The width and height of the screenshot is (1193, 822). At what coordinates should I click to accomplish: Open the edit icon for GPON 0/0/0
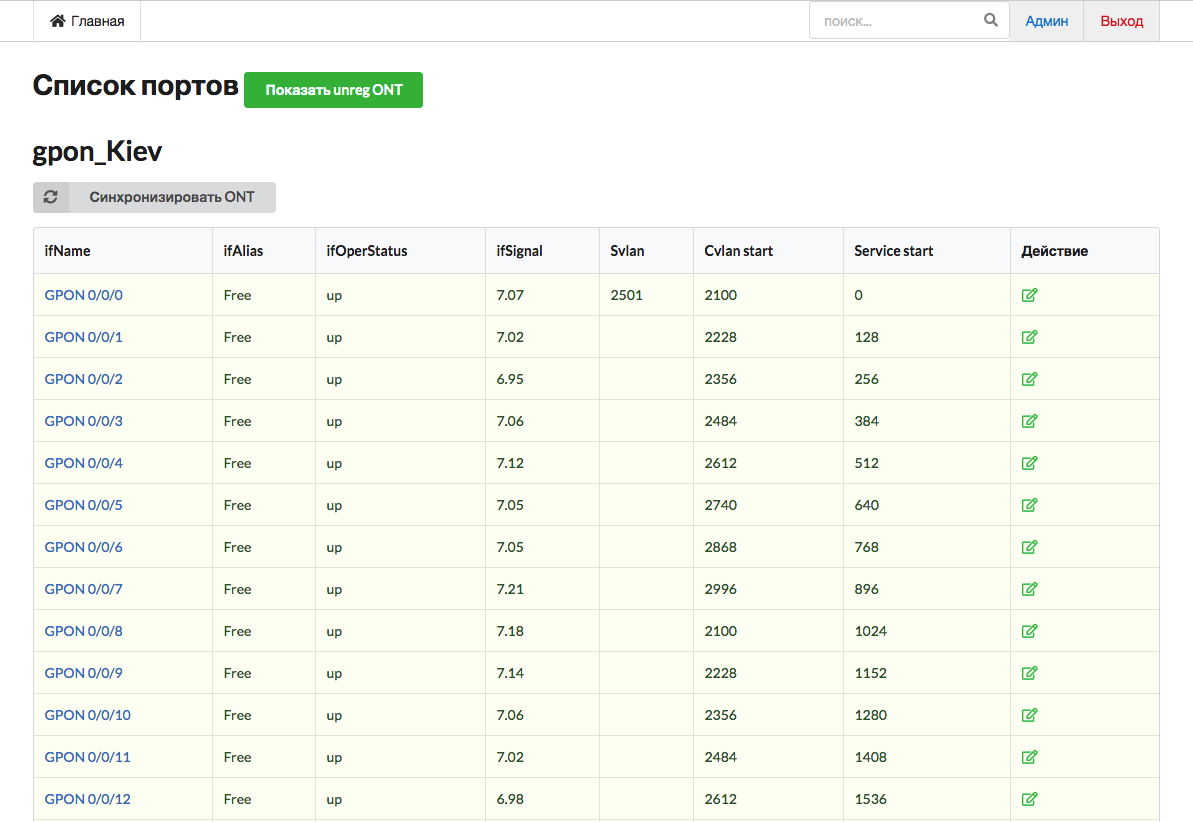pyautogui.click(x=1029, y=294)
